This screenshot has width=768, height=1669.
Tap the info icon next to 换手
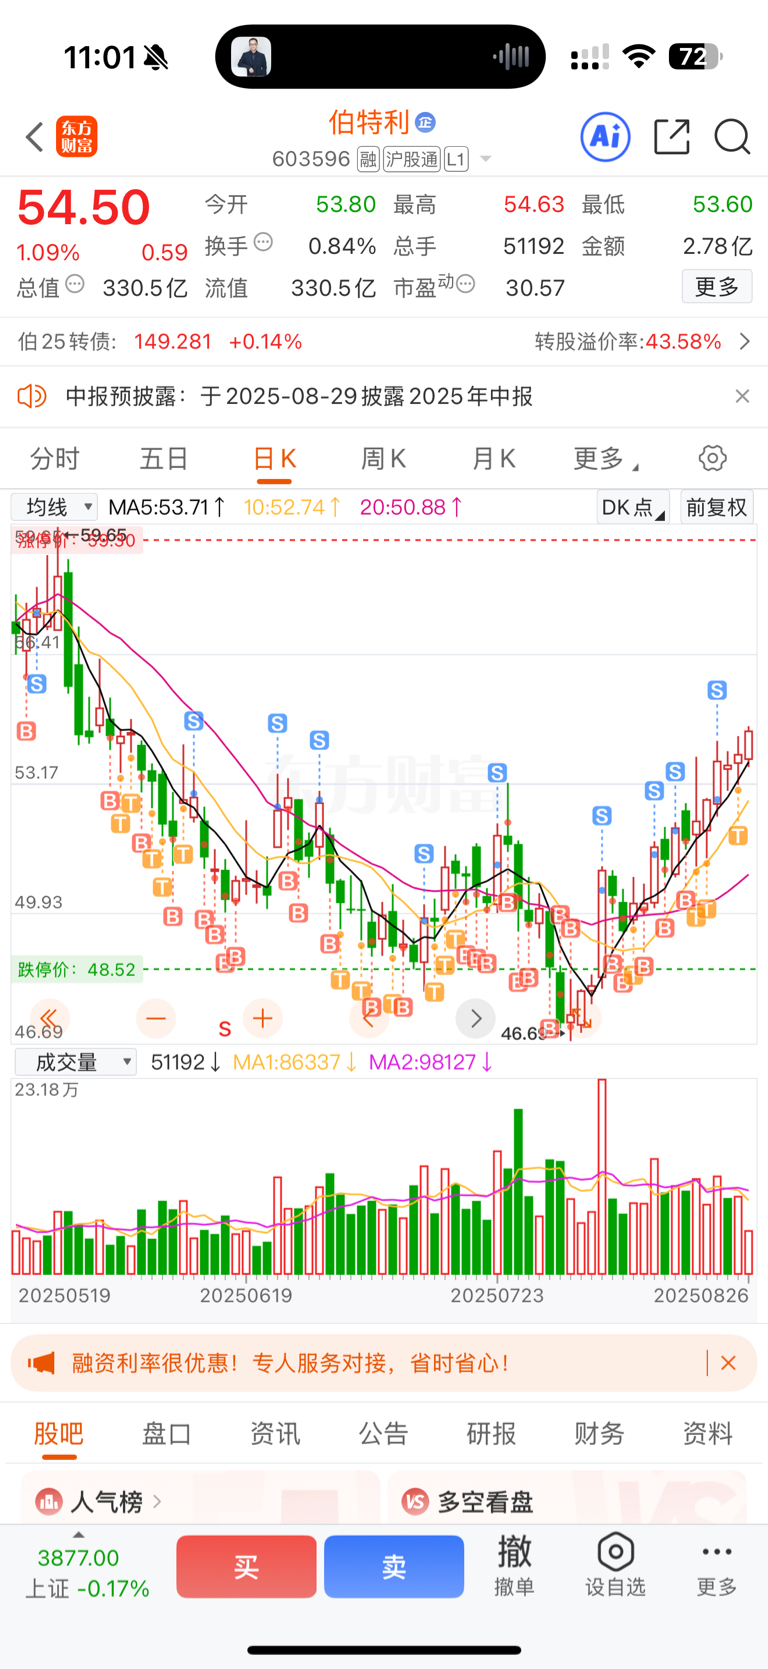click(263, 241)
